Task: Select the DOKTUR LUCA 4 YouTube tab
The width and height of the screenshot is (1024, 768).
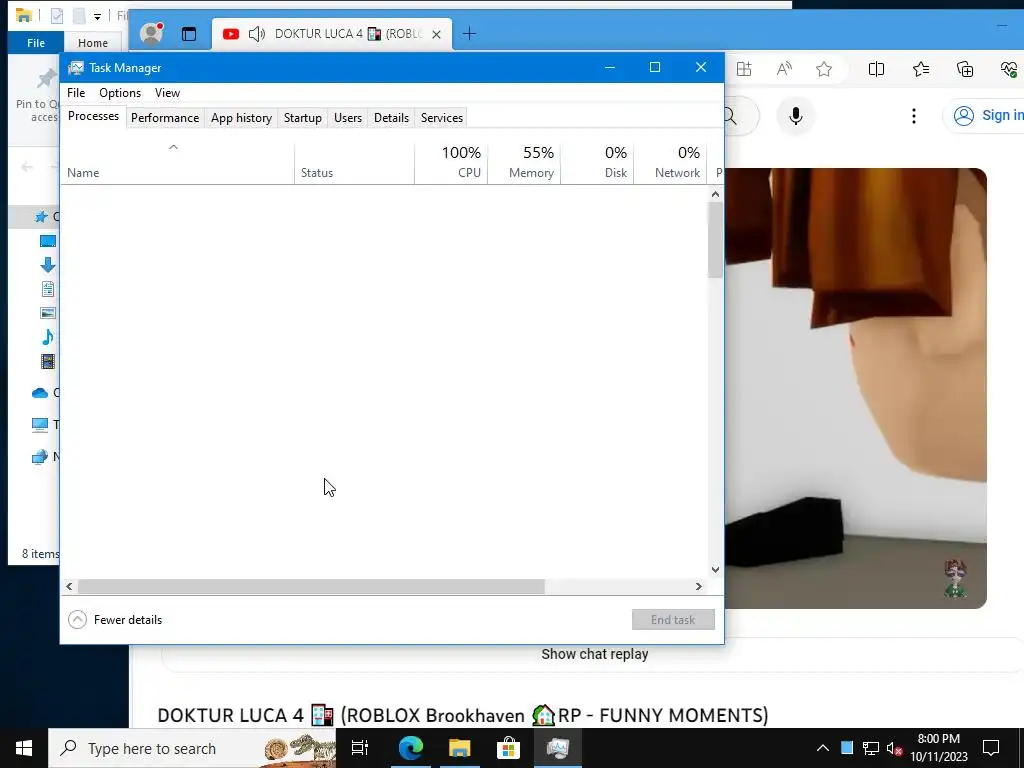Action: [x=332, y=34]
